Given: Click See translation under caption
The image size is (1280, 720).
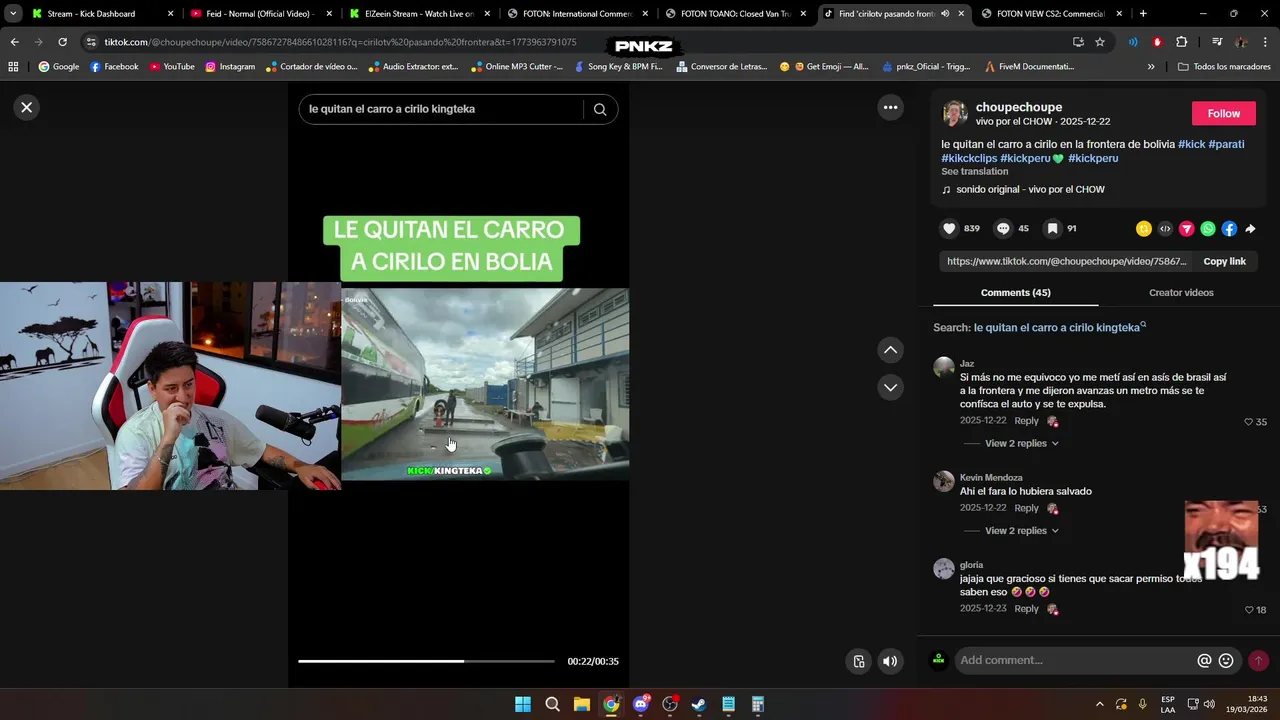Looking at the screenshot, I should [x=974, y=171].
